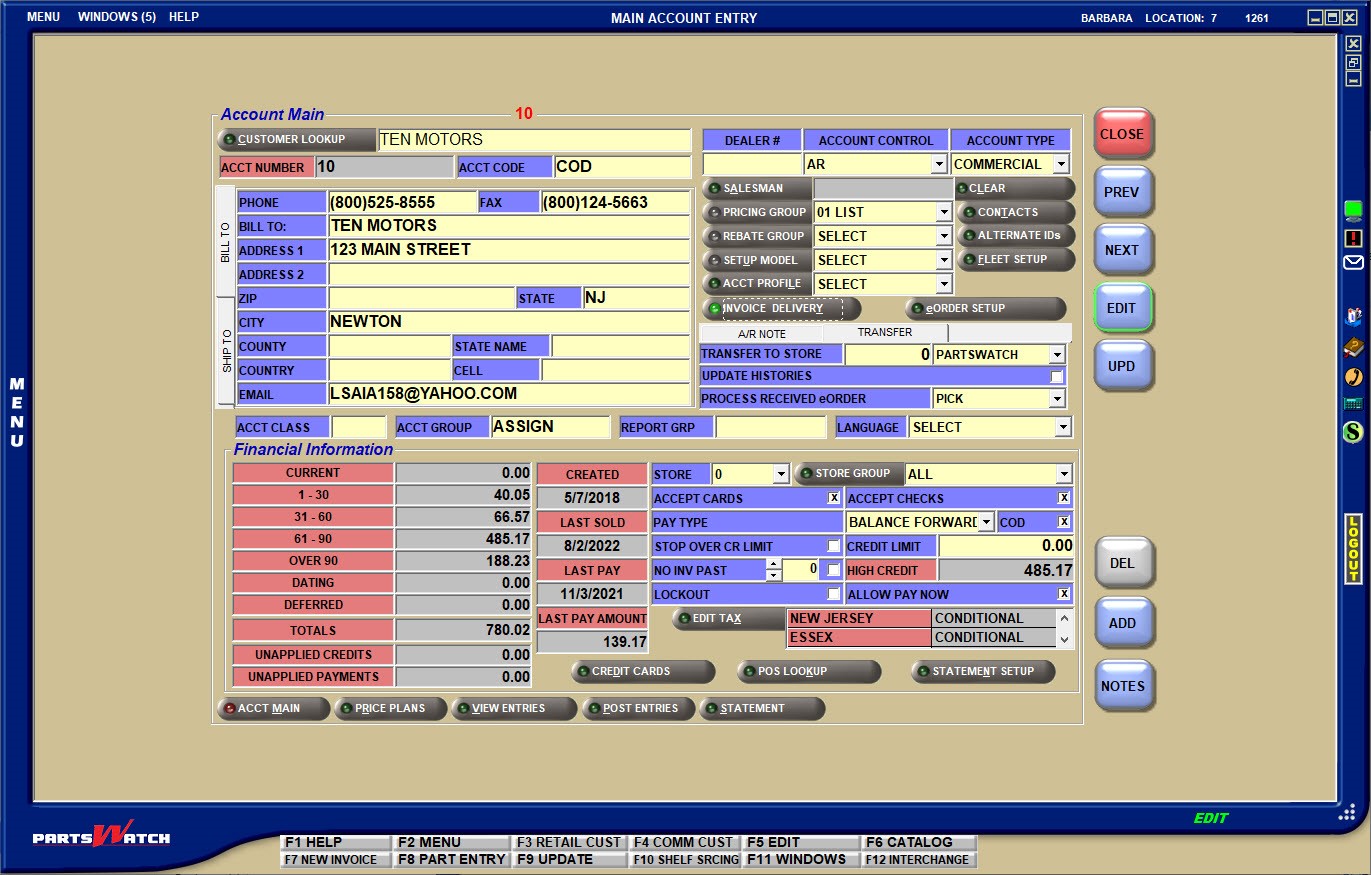Image resolution: width=1371 pixels, height=875 pixels.
Task: Toggle the Update Histories checkbox
Action: point(1056,376)
